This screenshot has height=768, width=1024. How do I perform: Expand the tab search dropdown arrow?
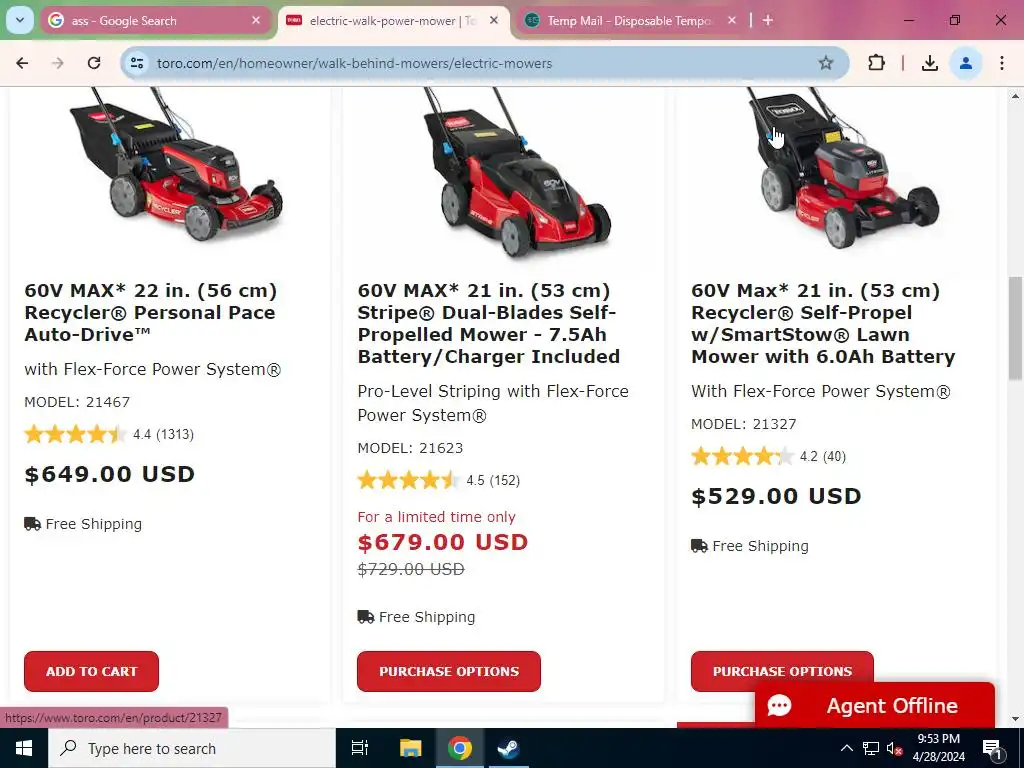(20, 20)
